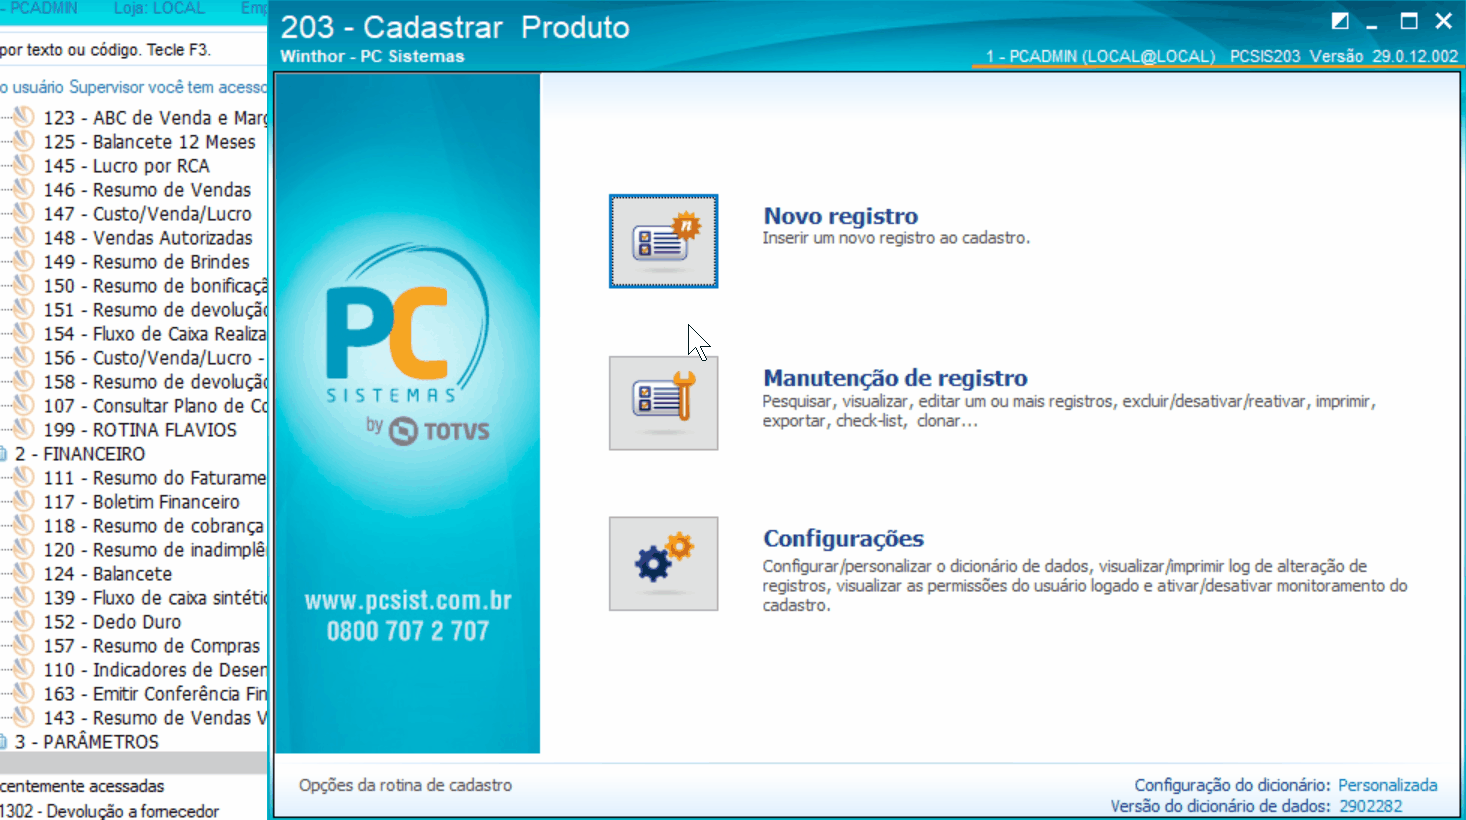Click icon beside 152 - Dedo Duro
The width and height of the screenshot is (1466, 820).
(24, 622)
